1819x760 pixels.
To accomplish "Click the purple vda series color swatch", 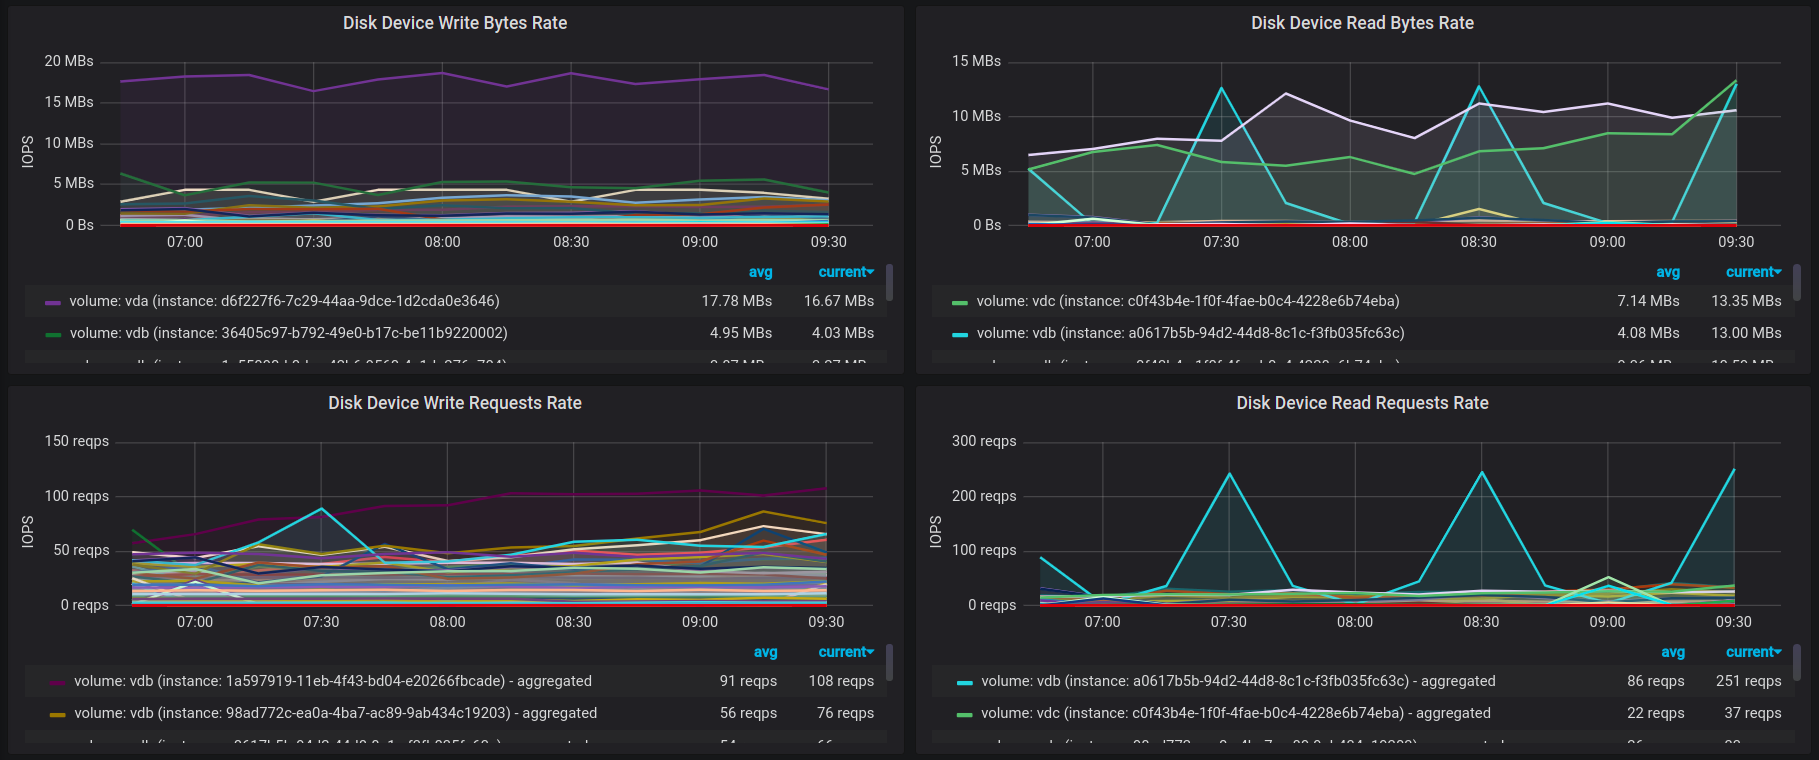I will (53, 302).
